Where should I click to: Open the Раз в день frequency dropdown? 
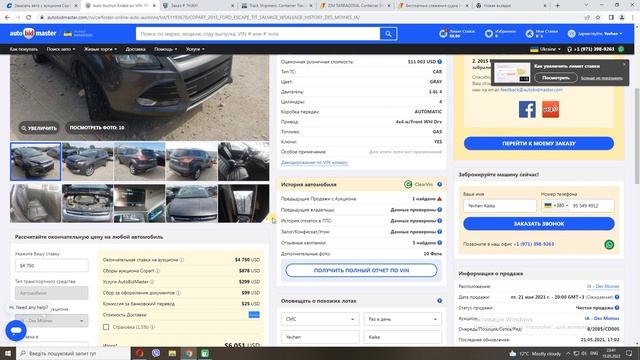pyautogui.click(x=402, y=319)
